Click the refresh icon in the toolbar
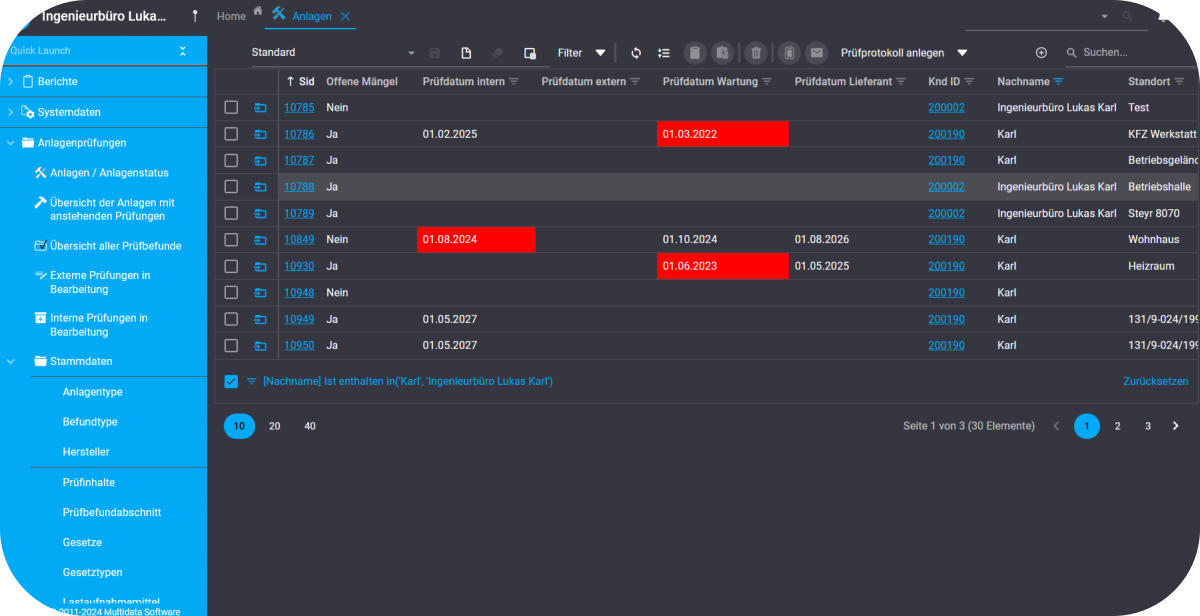The image size is (1200, 616). coord(636,53)
